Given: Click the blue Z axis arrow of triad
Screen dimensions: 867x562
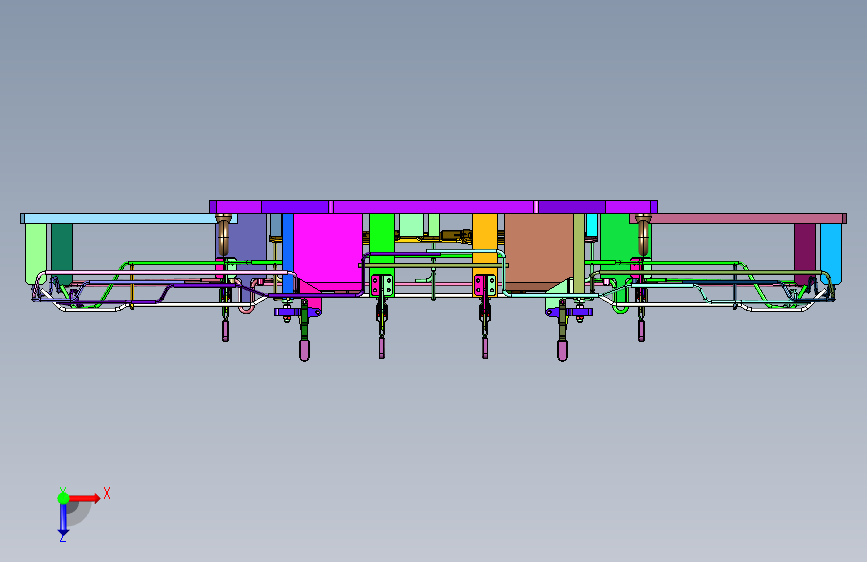Looking at the screenshot, I should point(63,520).
